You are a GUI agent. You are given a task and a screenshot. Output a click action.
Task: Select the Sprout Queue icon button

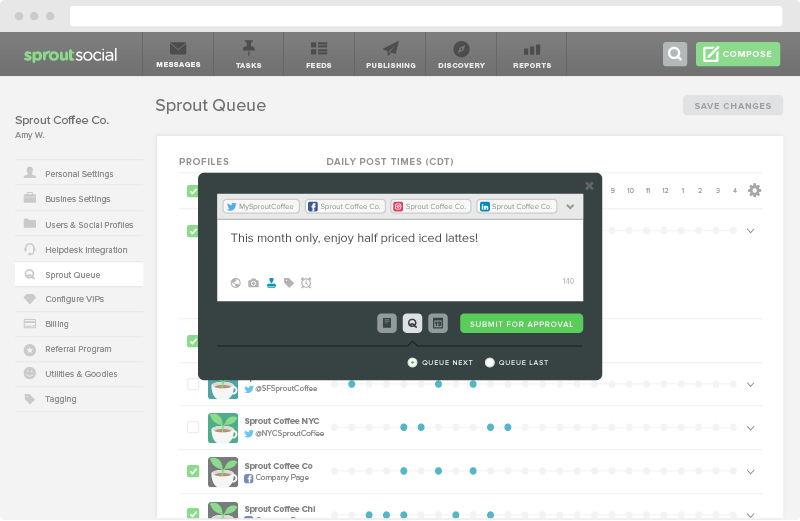click(412, 323)
